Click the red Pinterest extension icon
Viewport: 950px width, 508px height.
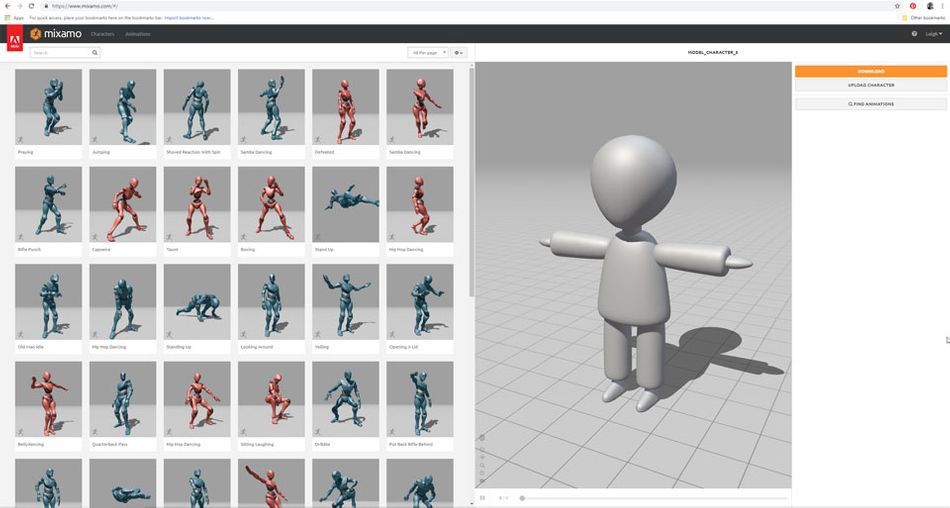(913, 6)
